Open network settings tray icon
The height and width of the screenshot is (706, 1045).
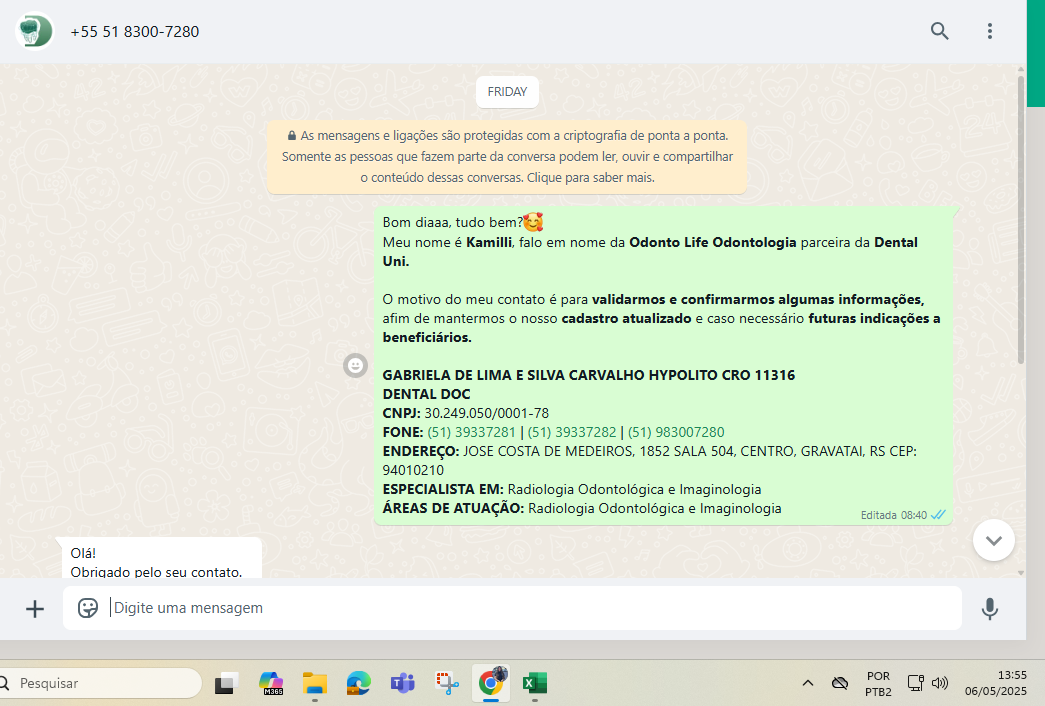pyautogui.click(x=915, y=683)
